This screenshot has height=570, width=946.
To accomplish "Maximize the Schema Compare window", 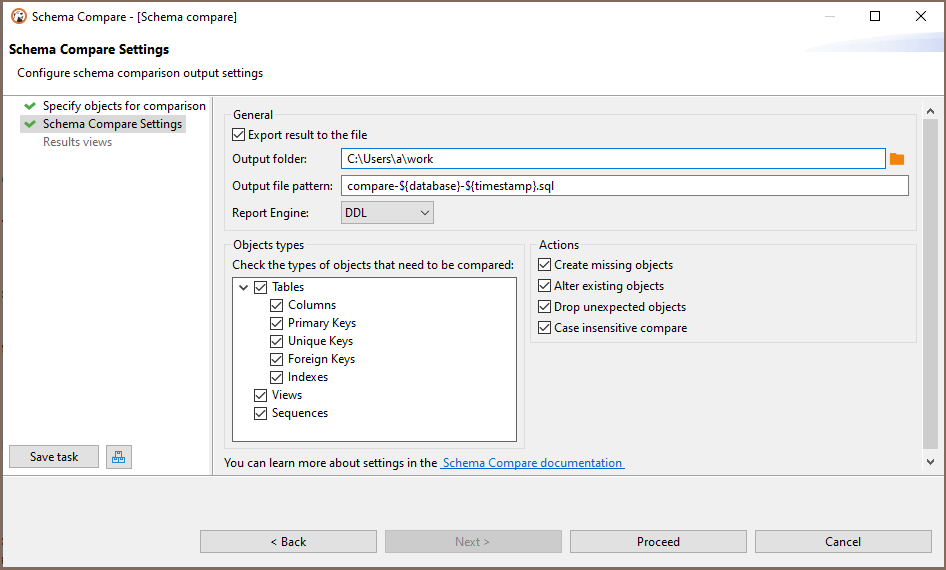I will (875, 16).
